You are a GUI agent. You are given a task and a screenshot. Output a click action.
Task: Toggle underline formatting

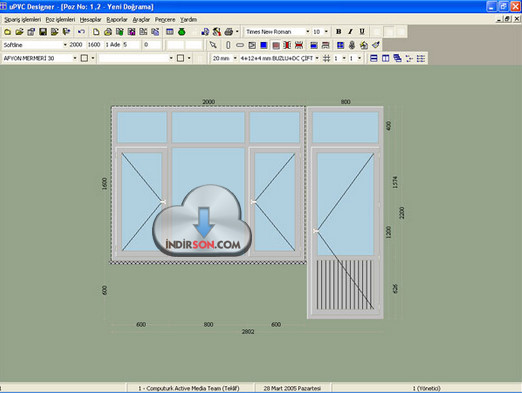362,32
